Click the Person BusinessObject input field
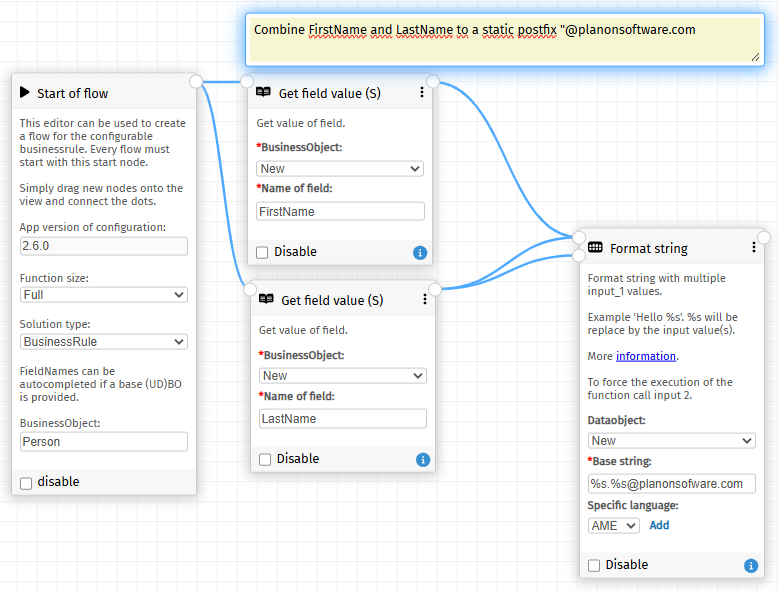This screenshot has width=778, height=593. tap(104, 442)
